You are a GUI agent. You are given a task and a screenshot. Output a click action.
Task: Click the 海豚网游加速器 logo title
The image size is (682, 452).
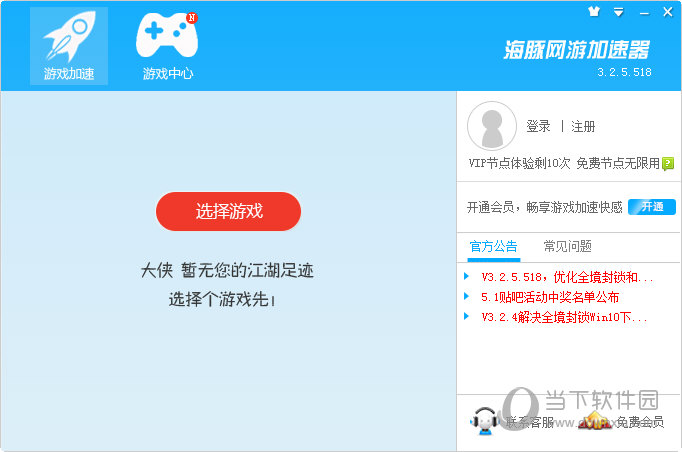click(x=577, y=50)
